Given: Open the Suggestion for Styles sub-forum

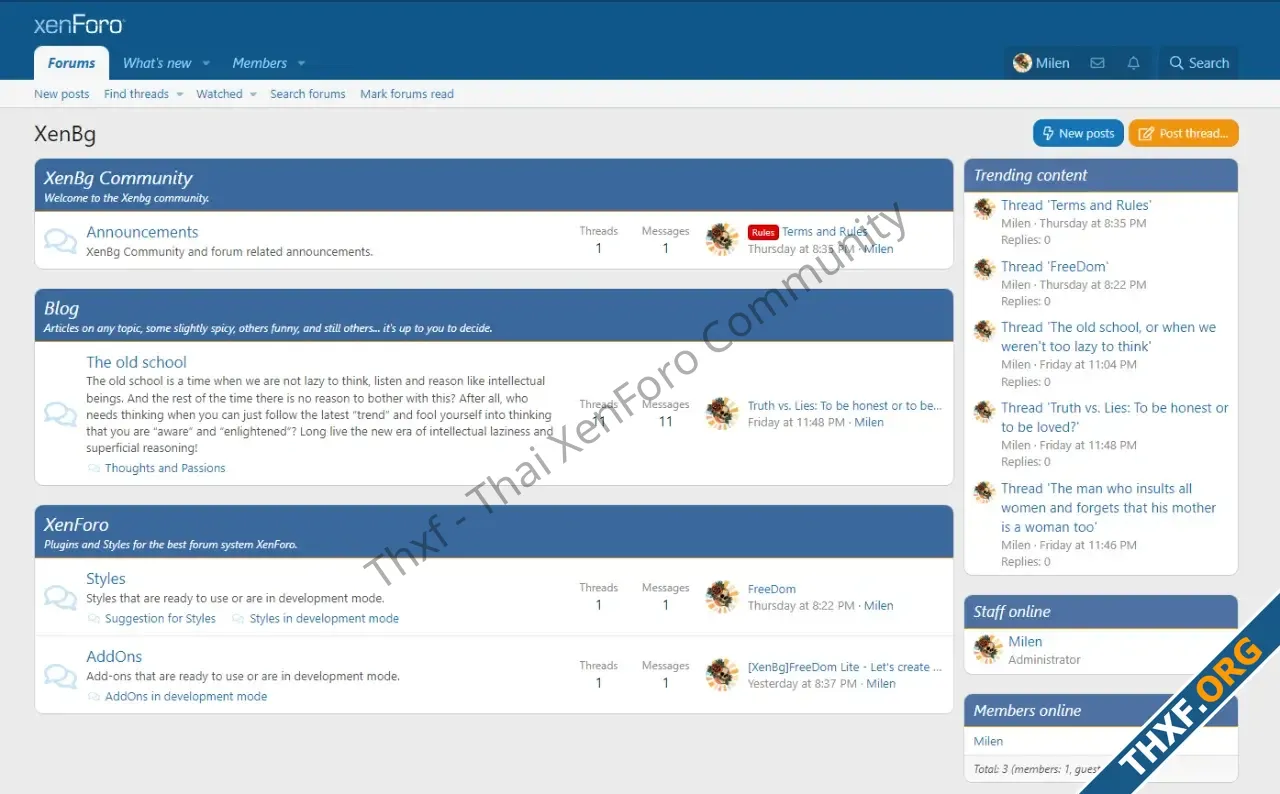Looking at the screenshot, I should 160,619.
